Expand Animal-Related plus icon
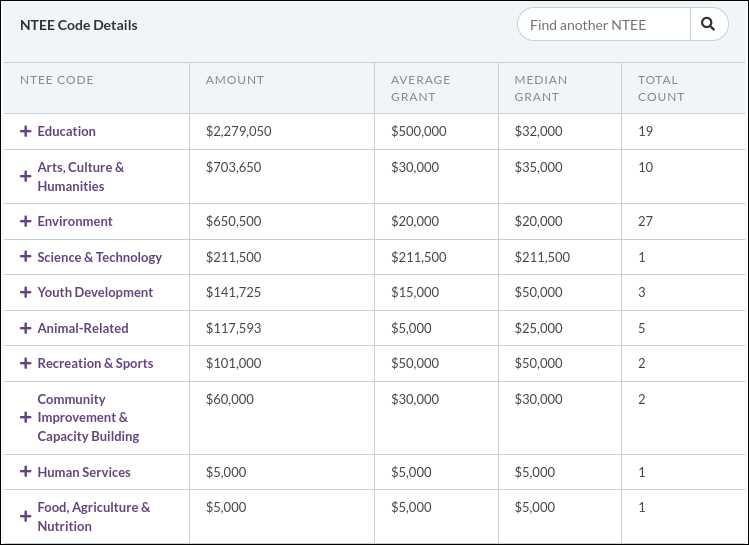Viewport: 749px width, 545px height. pos(26,328)
